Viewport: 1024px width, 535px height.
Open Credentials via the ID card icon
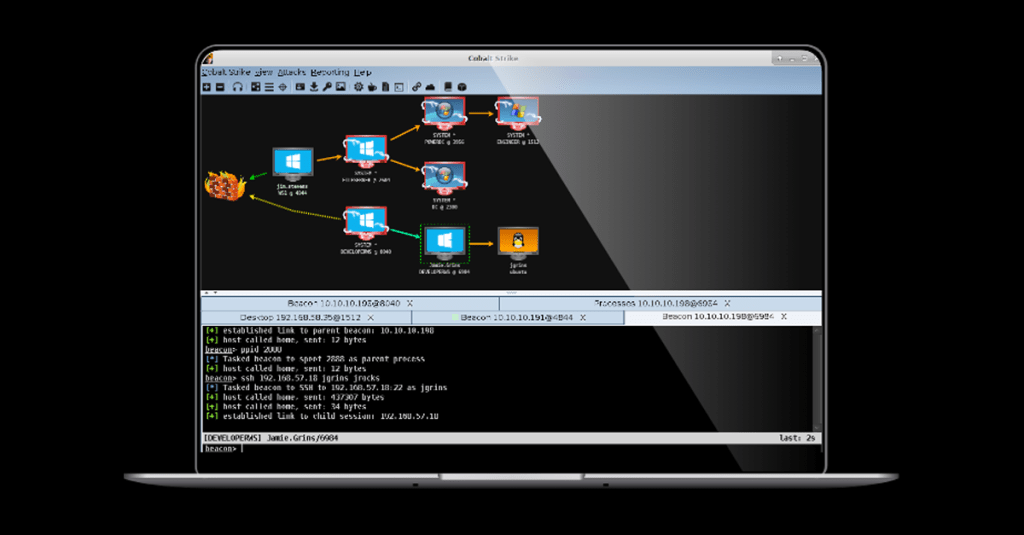click(300, 87)
